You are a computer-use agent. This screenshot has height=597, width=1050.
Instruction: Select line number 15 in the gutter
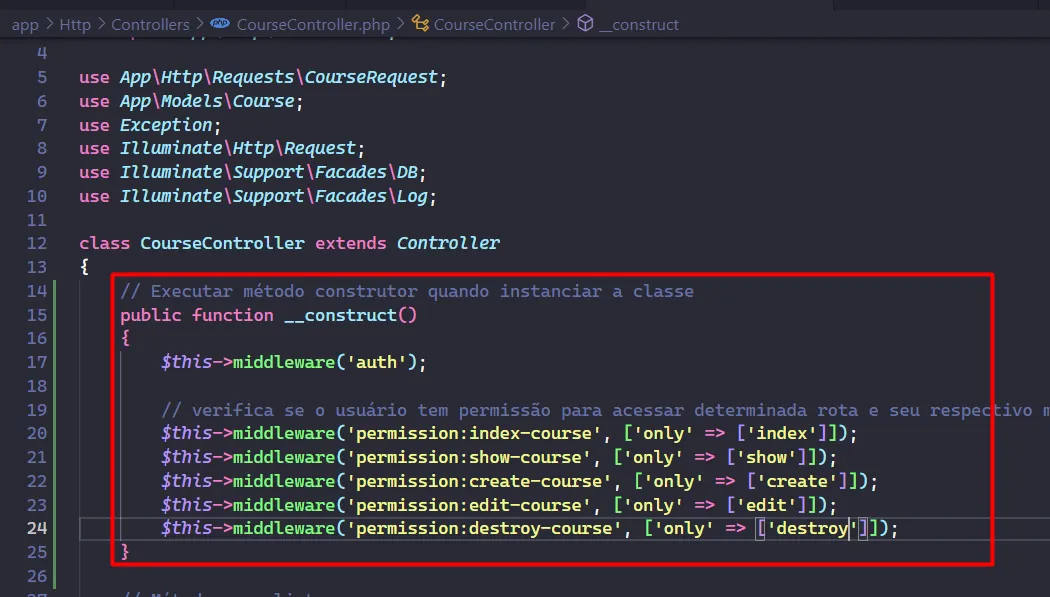36,315
